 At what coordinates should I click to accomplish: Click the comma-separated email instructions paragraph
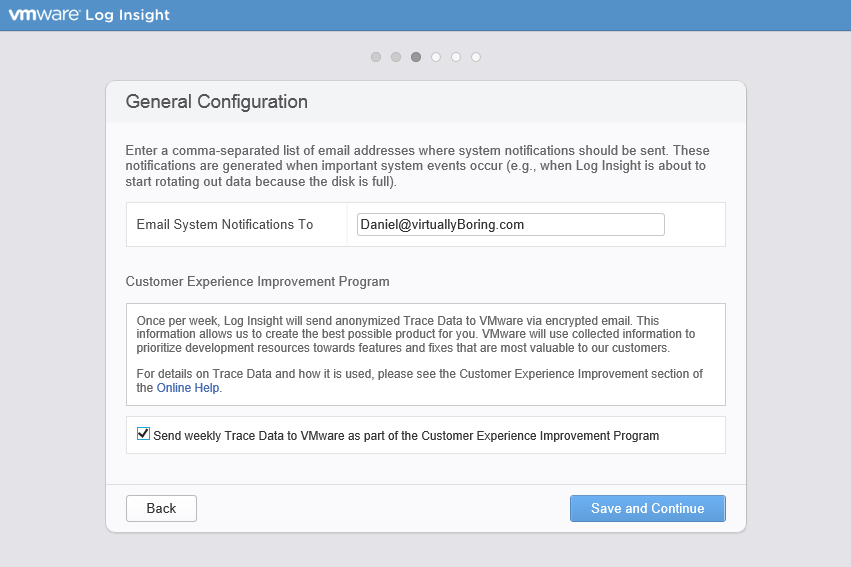click(417, 166)
